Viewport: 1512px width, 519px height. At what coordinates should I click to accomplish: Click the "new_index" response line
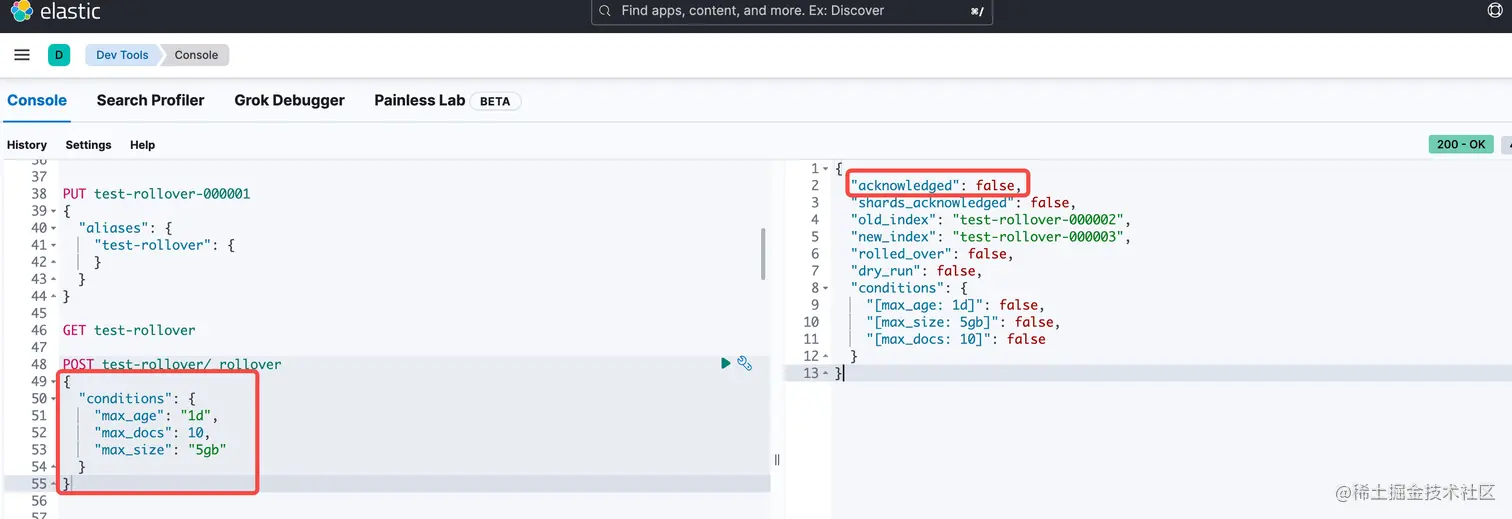pyautogui.click(x=990, y=237)
